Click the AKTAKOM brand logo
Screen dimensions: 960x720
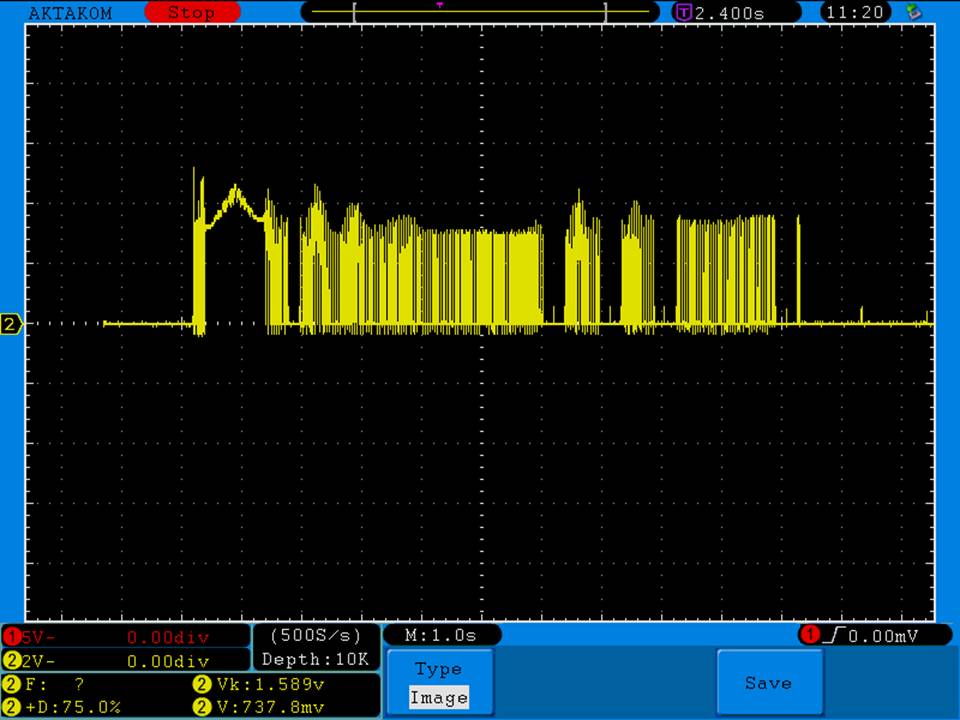(71, 13)
